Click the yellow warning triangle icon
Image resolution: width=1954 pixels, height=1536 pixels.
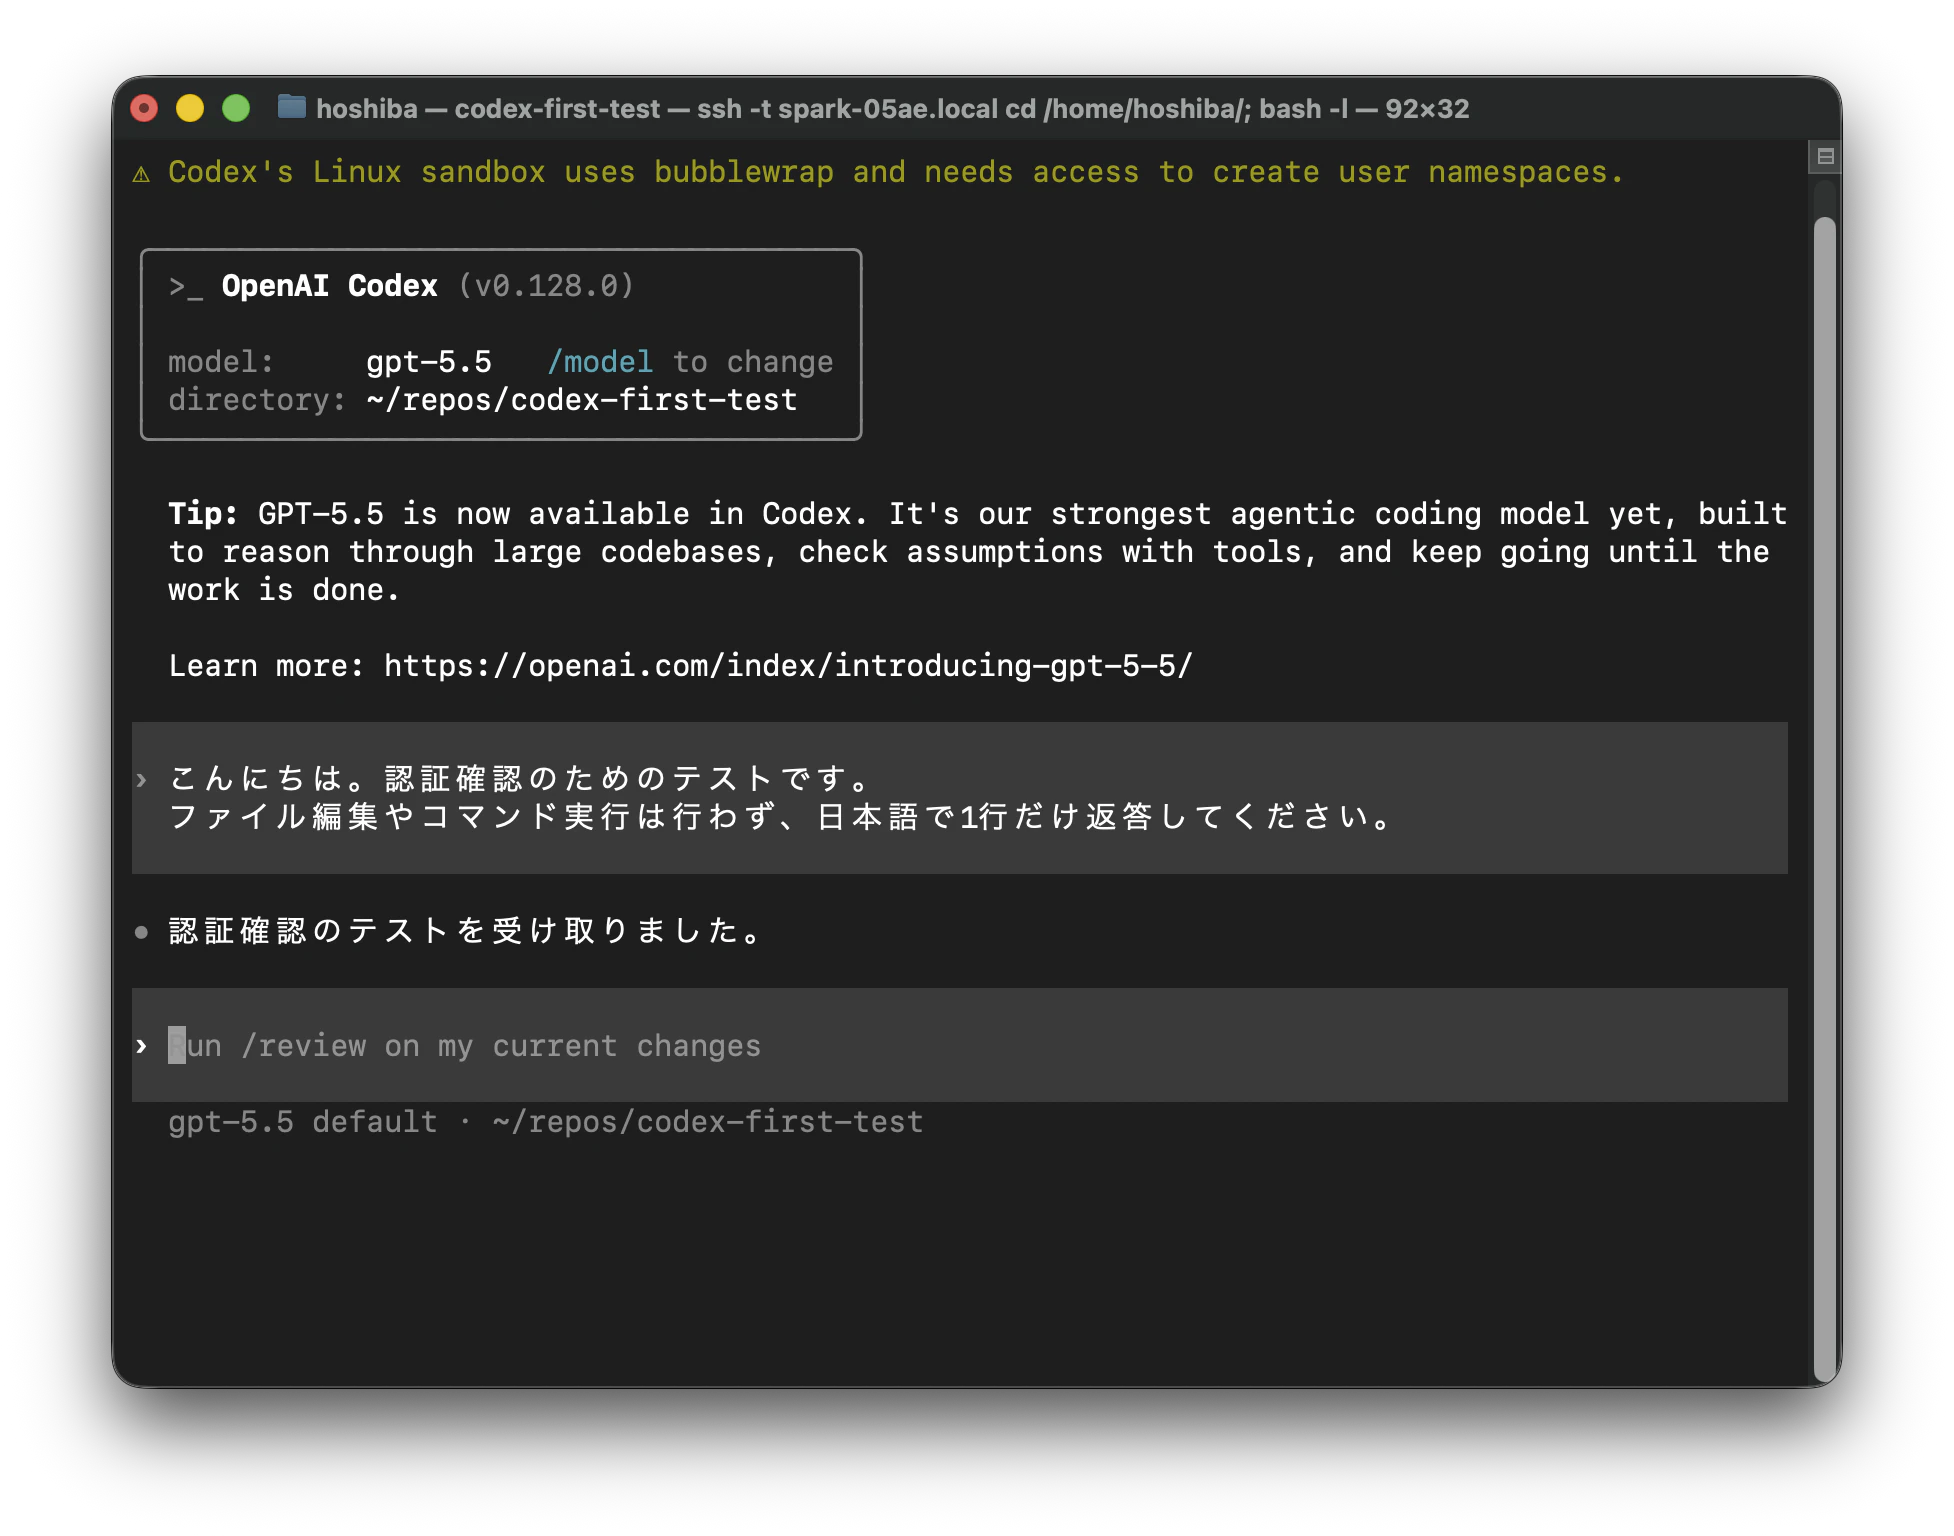tap(141, 174)
